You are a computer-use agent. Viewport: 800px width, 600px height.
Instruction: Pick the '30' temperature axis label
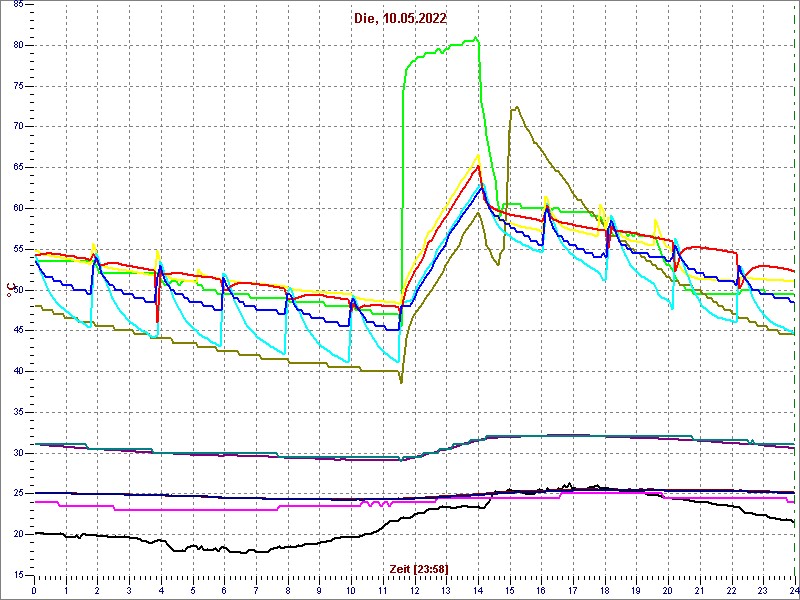point(17,453)
